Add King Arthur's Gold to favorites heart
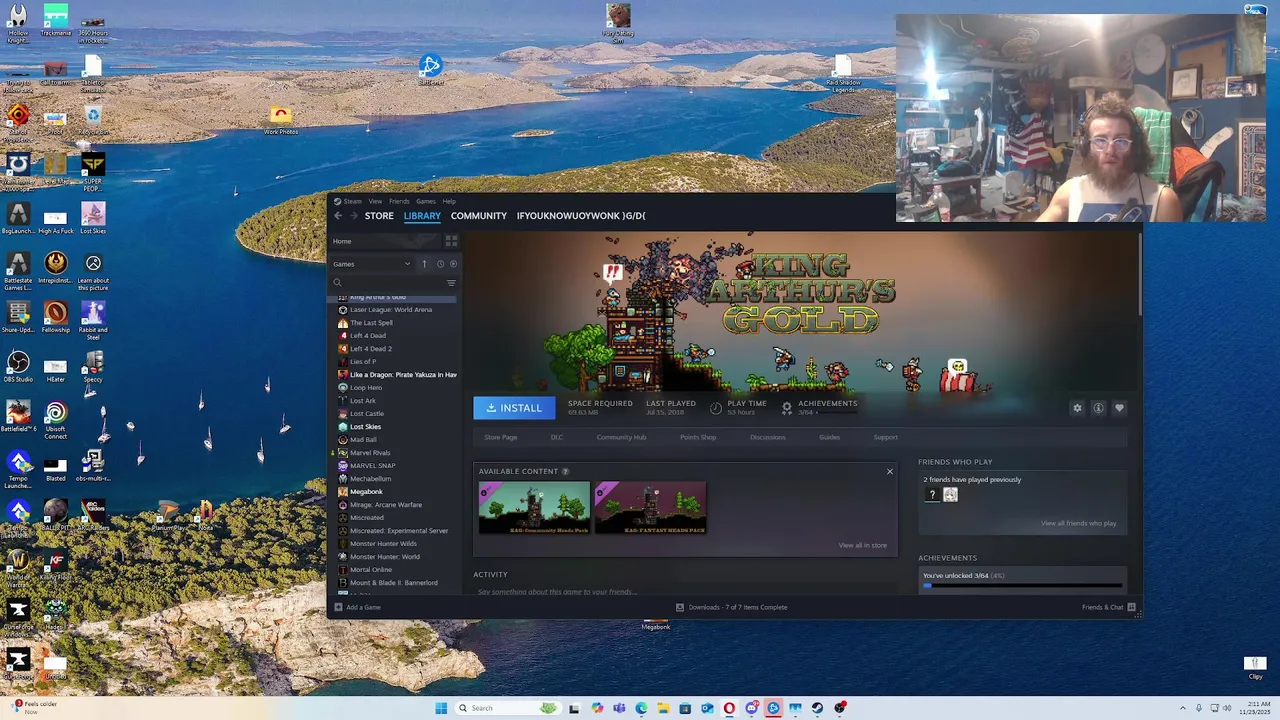The width and height of the screenshot is (1280, 720). pyautogui.click(x=1119, y=408)
